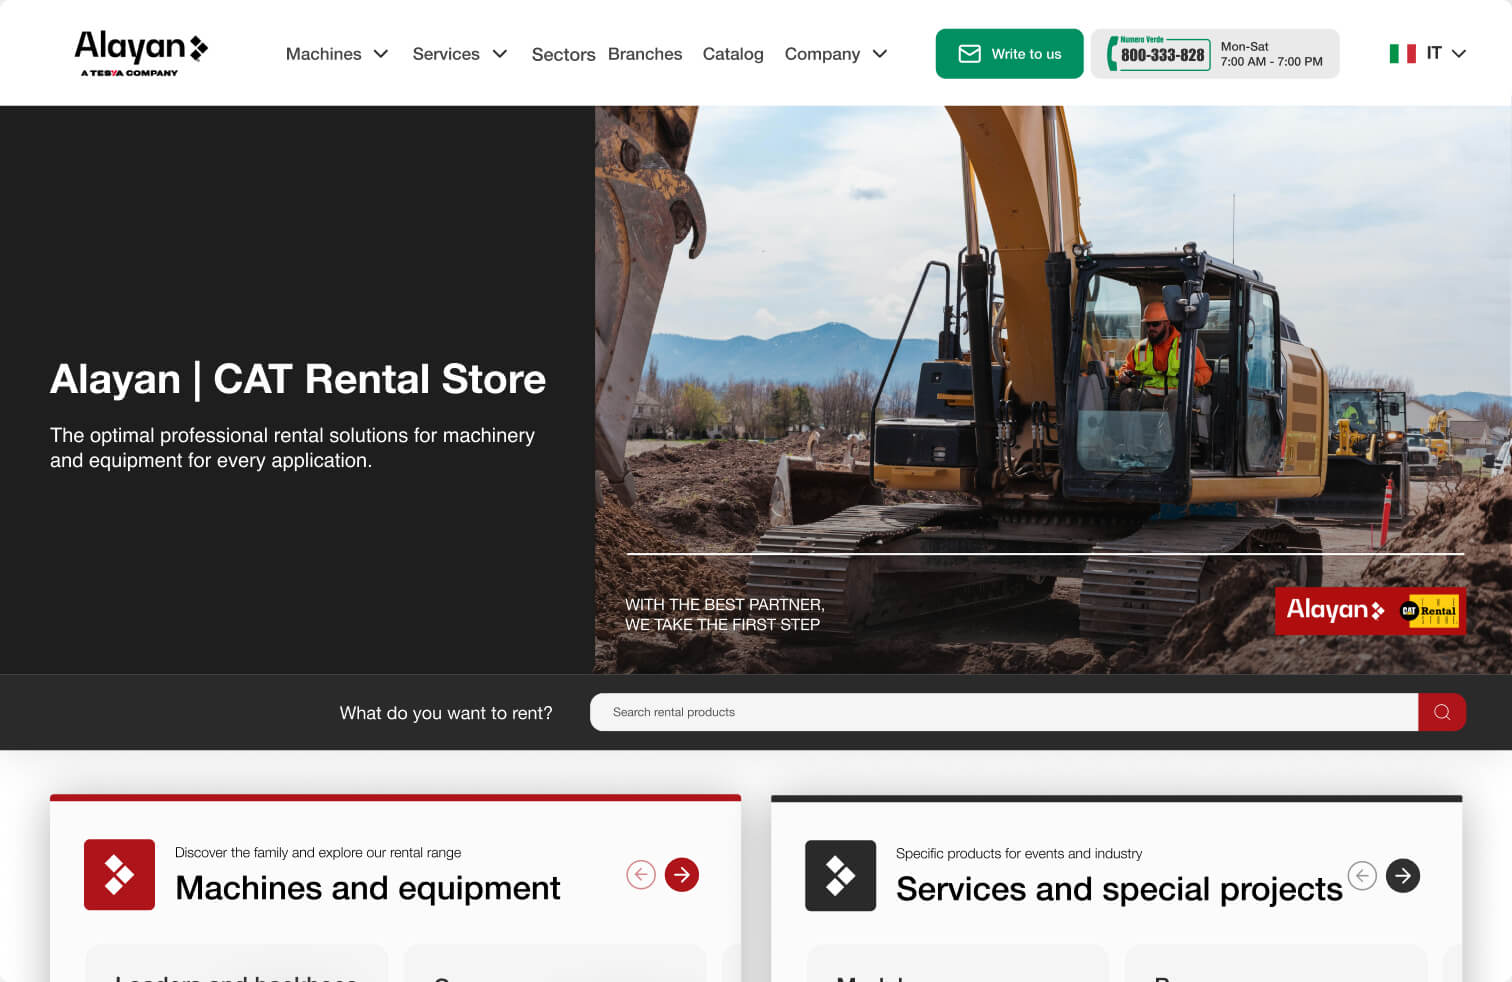The image size is (1512, 982).
Task: Click the previous arrow for Services and special projects
Action: coord(1362,876)
